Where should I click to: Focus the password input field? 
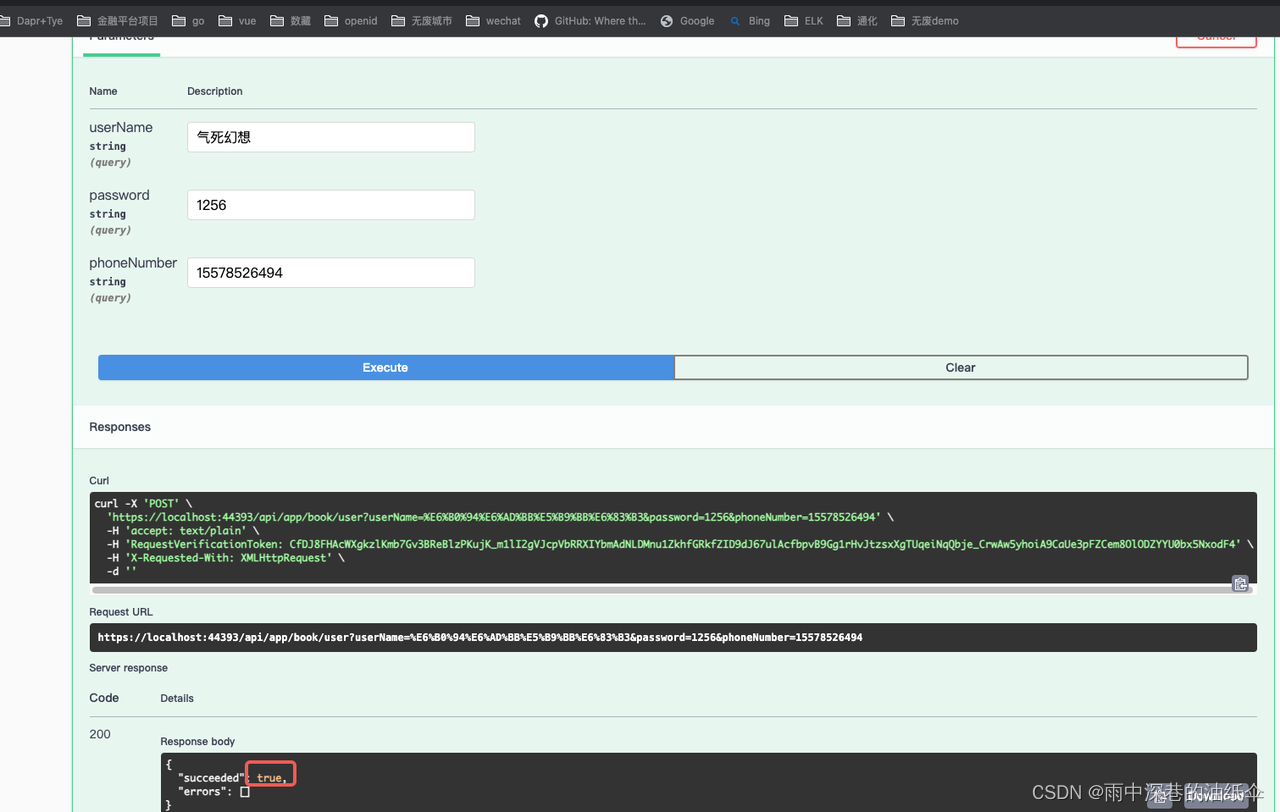click(x=331, y=205)
